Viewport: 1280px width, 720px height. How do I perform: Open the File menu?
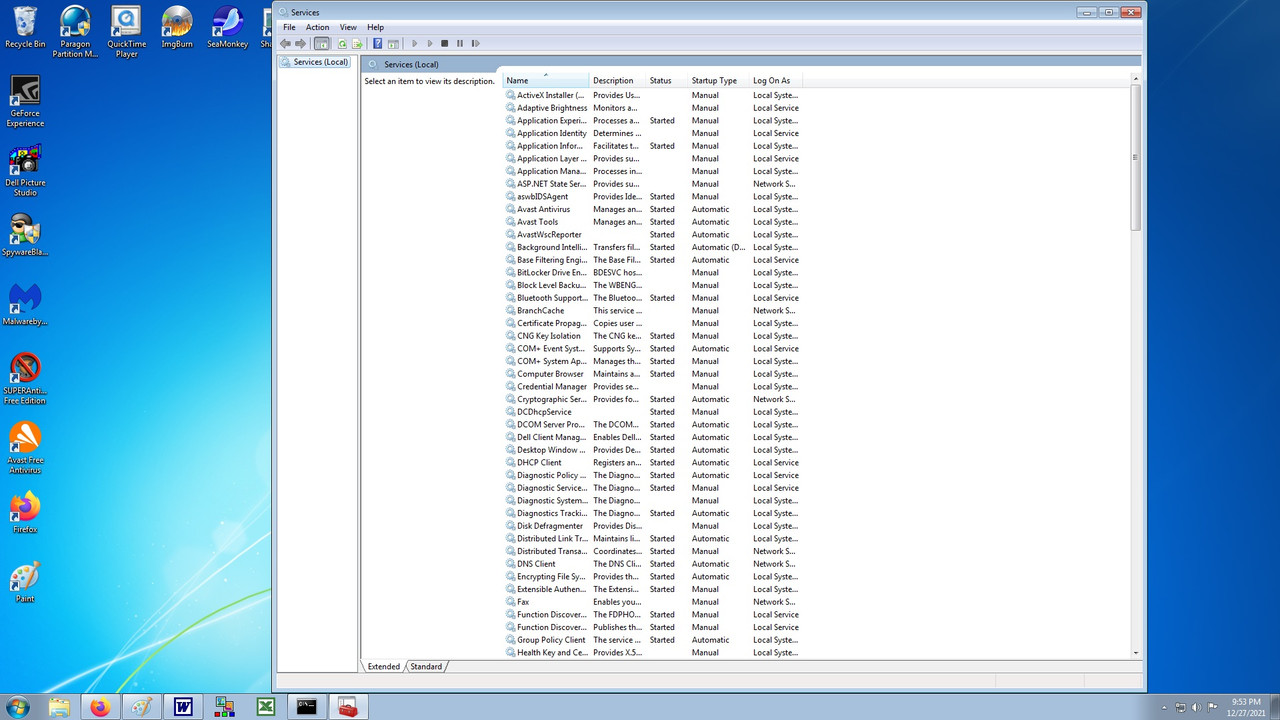289,27
